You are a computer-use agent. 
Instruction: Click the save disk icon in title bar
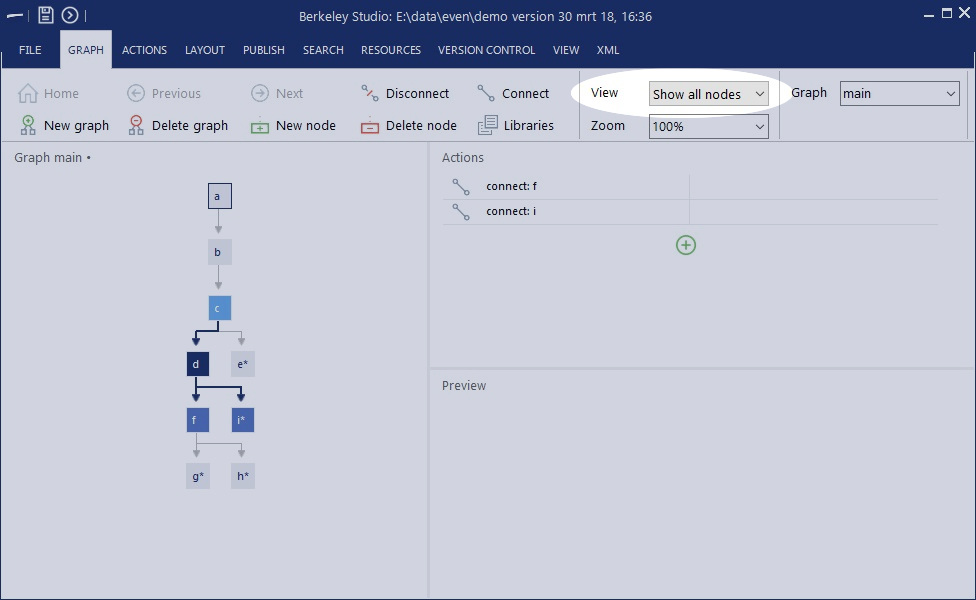pyautogui.click(x=45, y=15)
